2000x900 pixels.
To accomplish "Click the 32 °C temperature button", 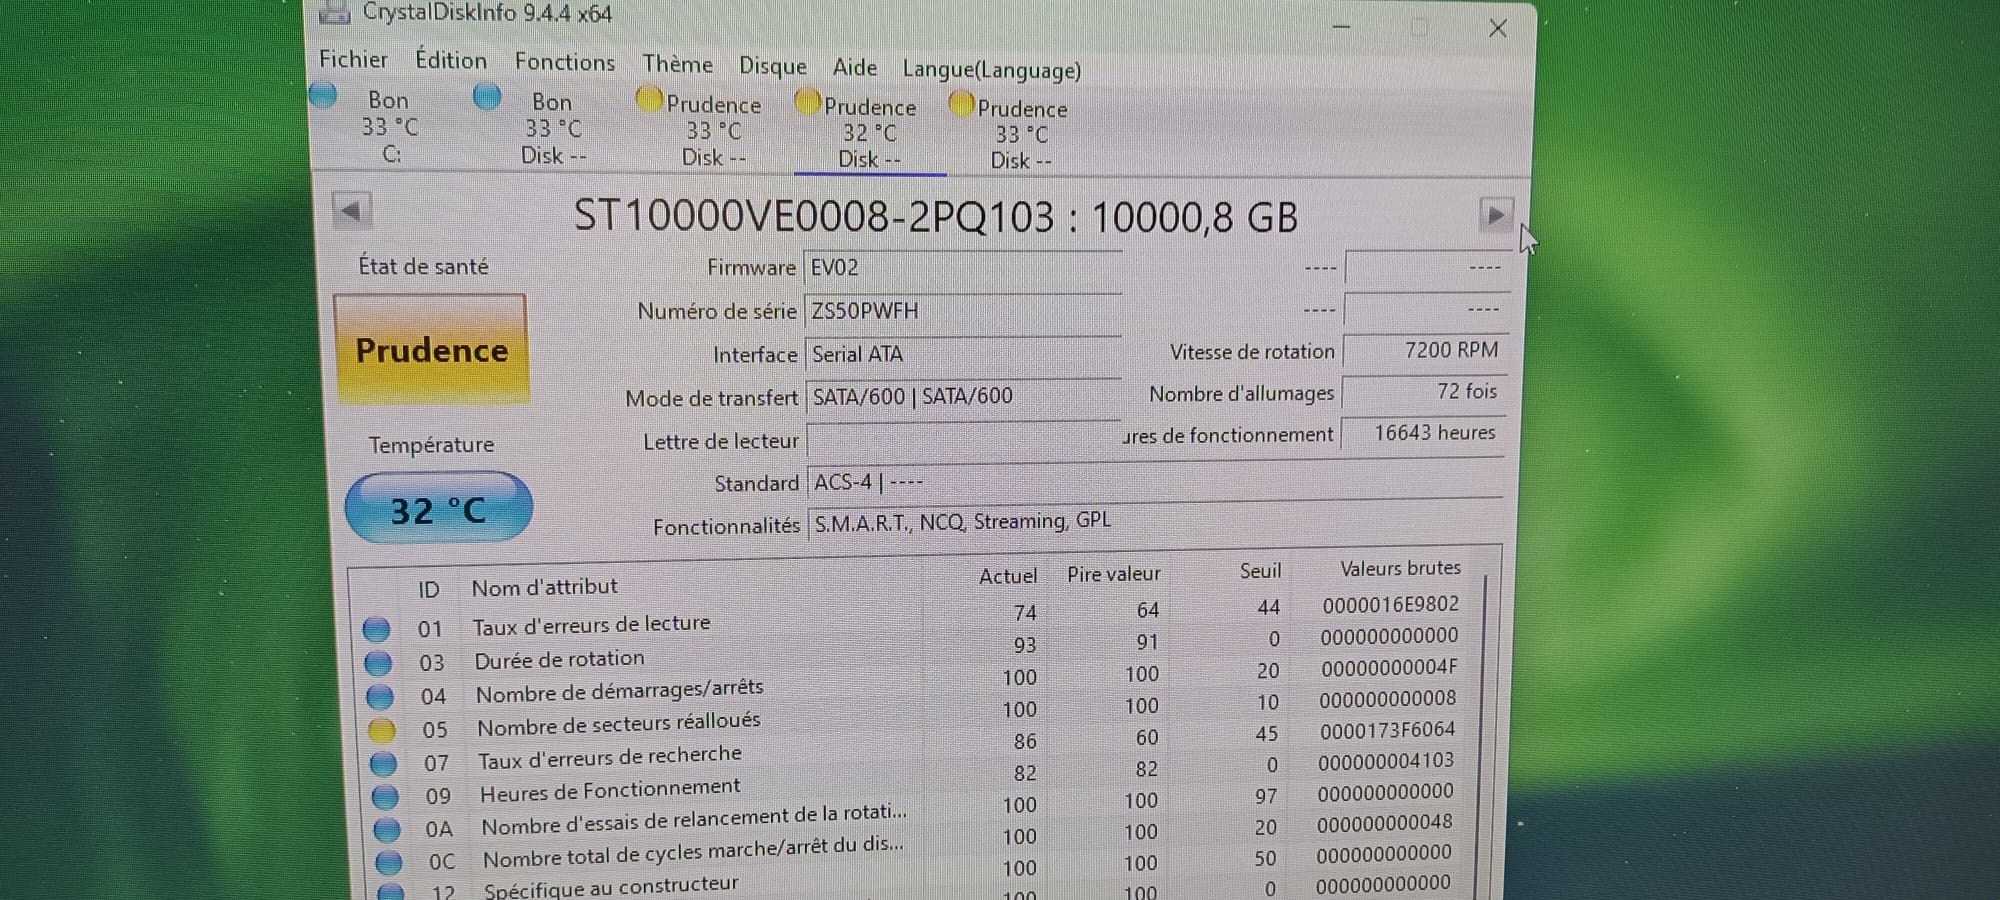I will pyautogui.click(x=438, y=510).
